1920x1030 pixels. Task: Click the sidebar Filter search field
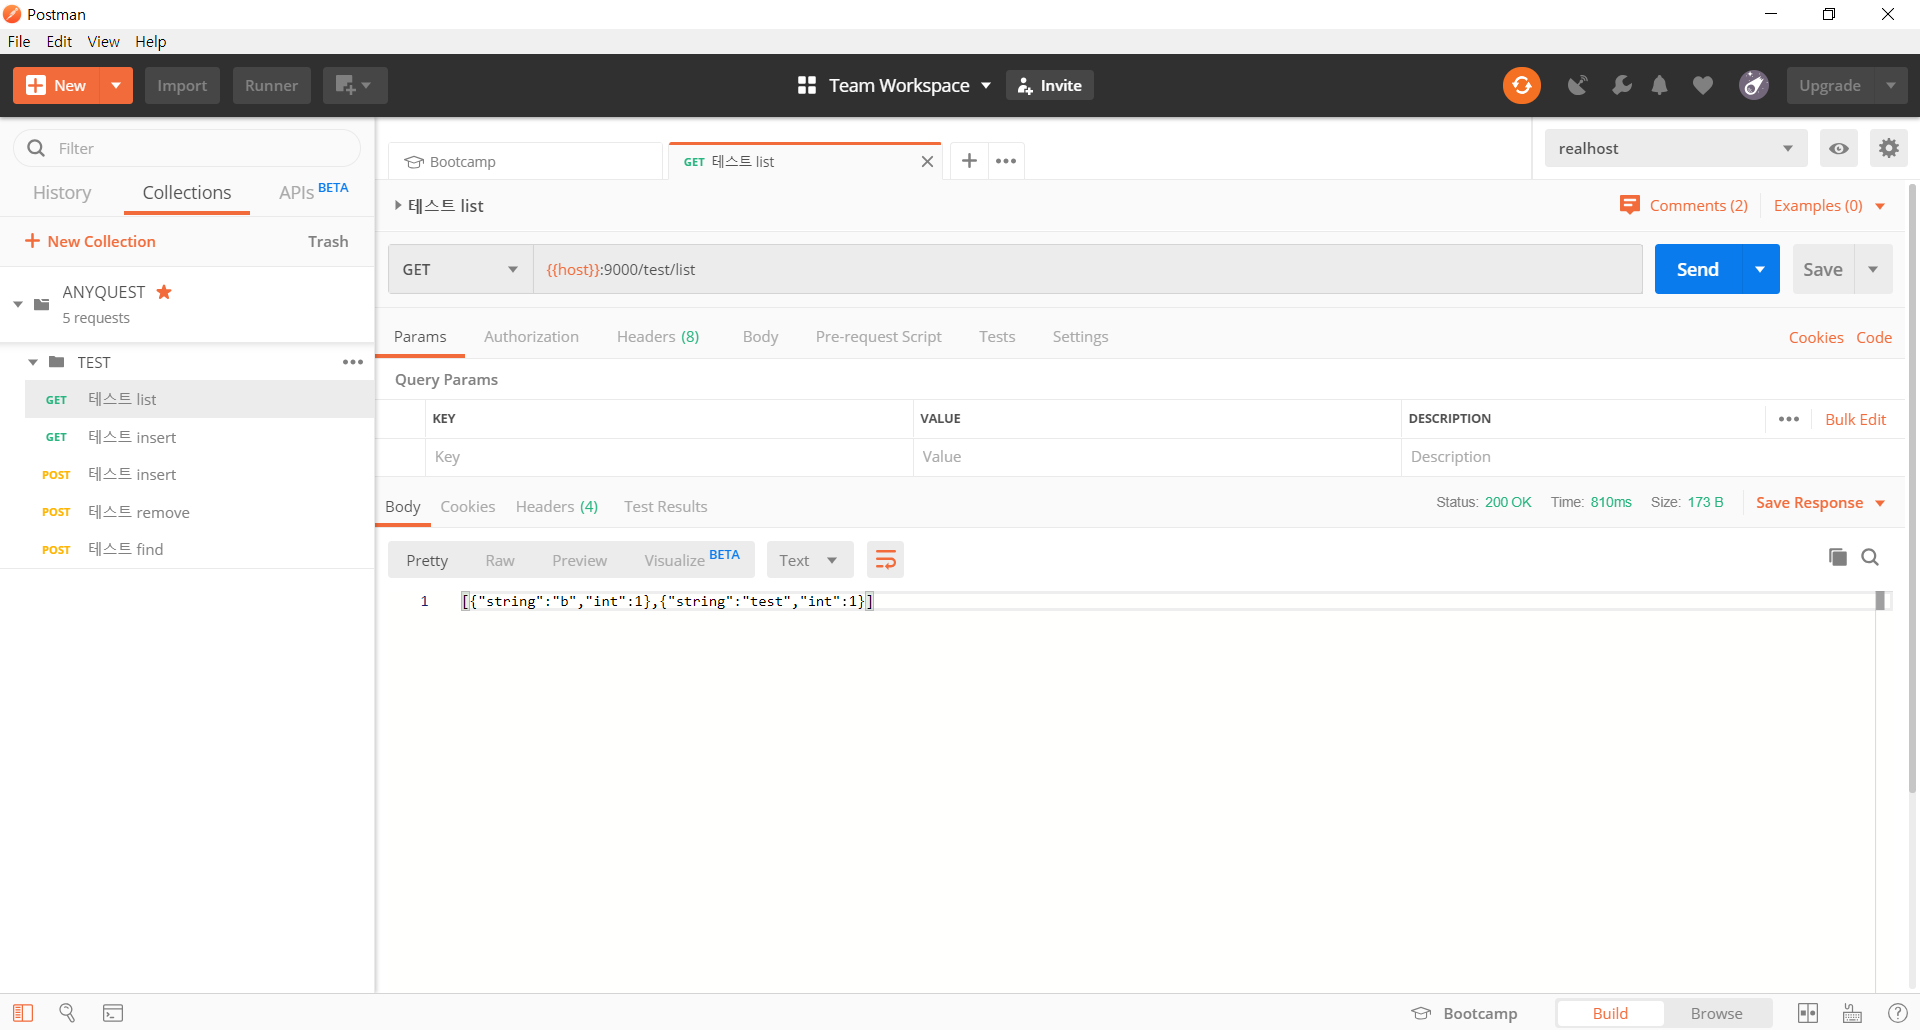pyautogui.click(x=187, y=148)
